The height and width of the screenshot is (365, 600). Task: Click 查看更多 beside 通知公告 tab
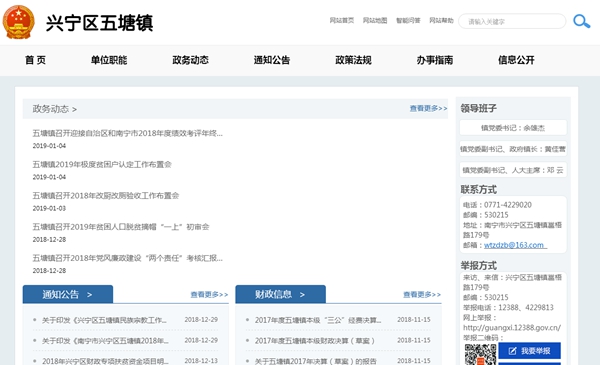tap(209, 294)
